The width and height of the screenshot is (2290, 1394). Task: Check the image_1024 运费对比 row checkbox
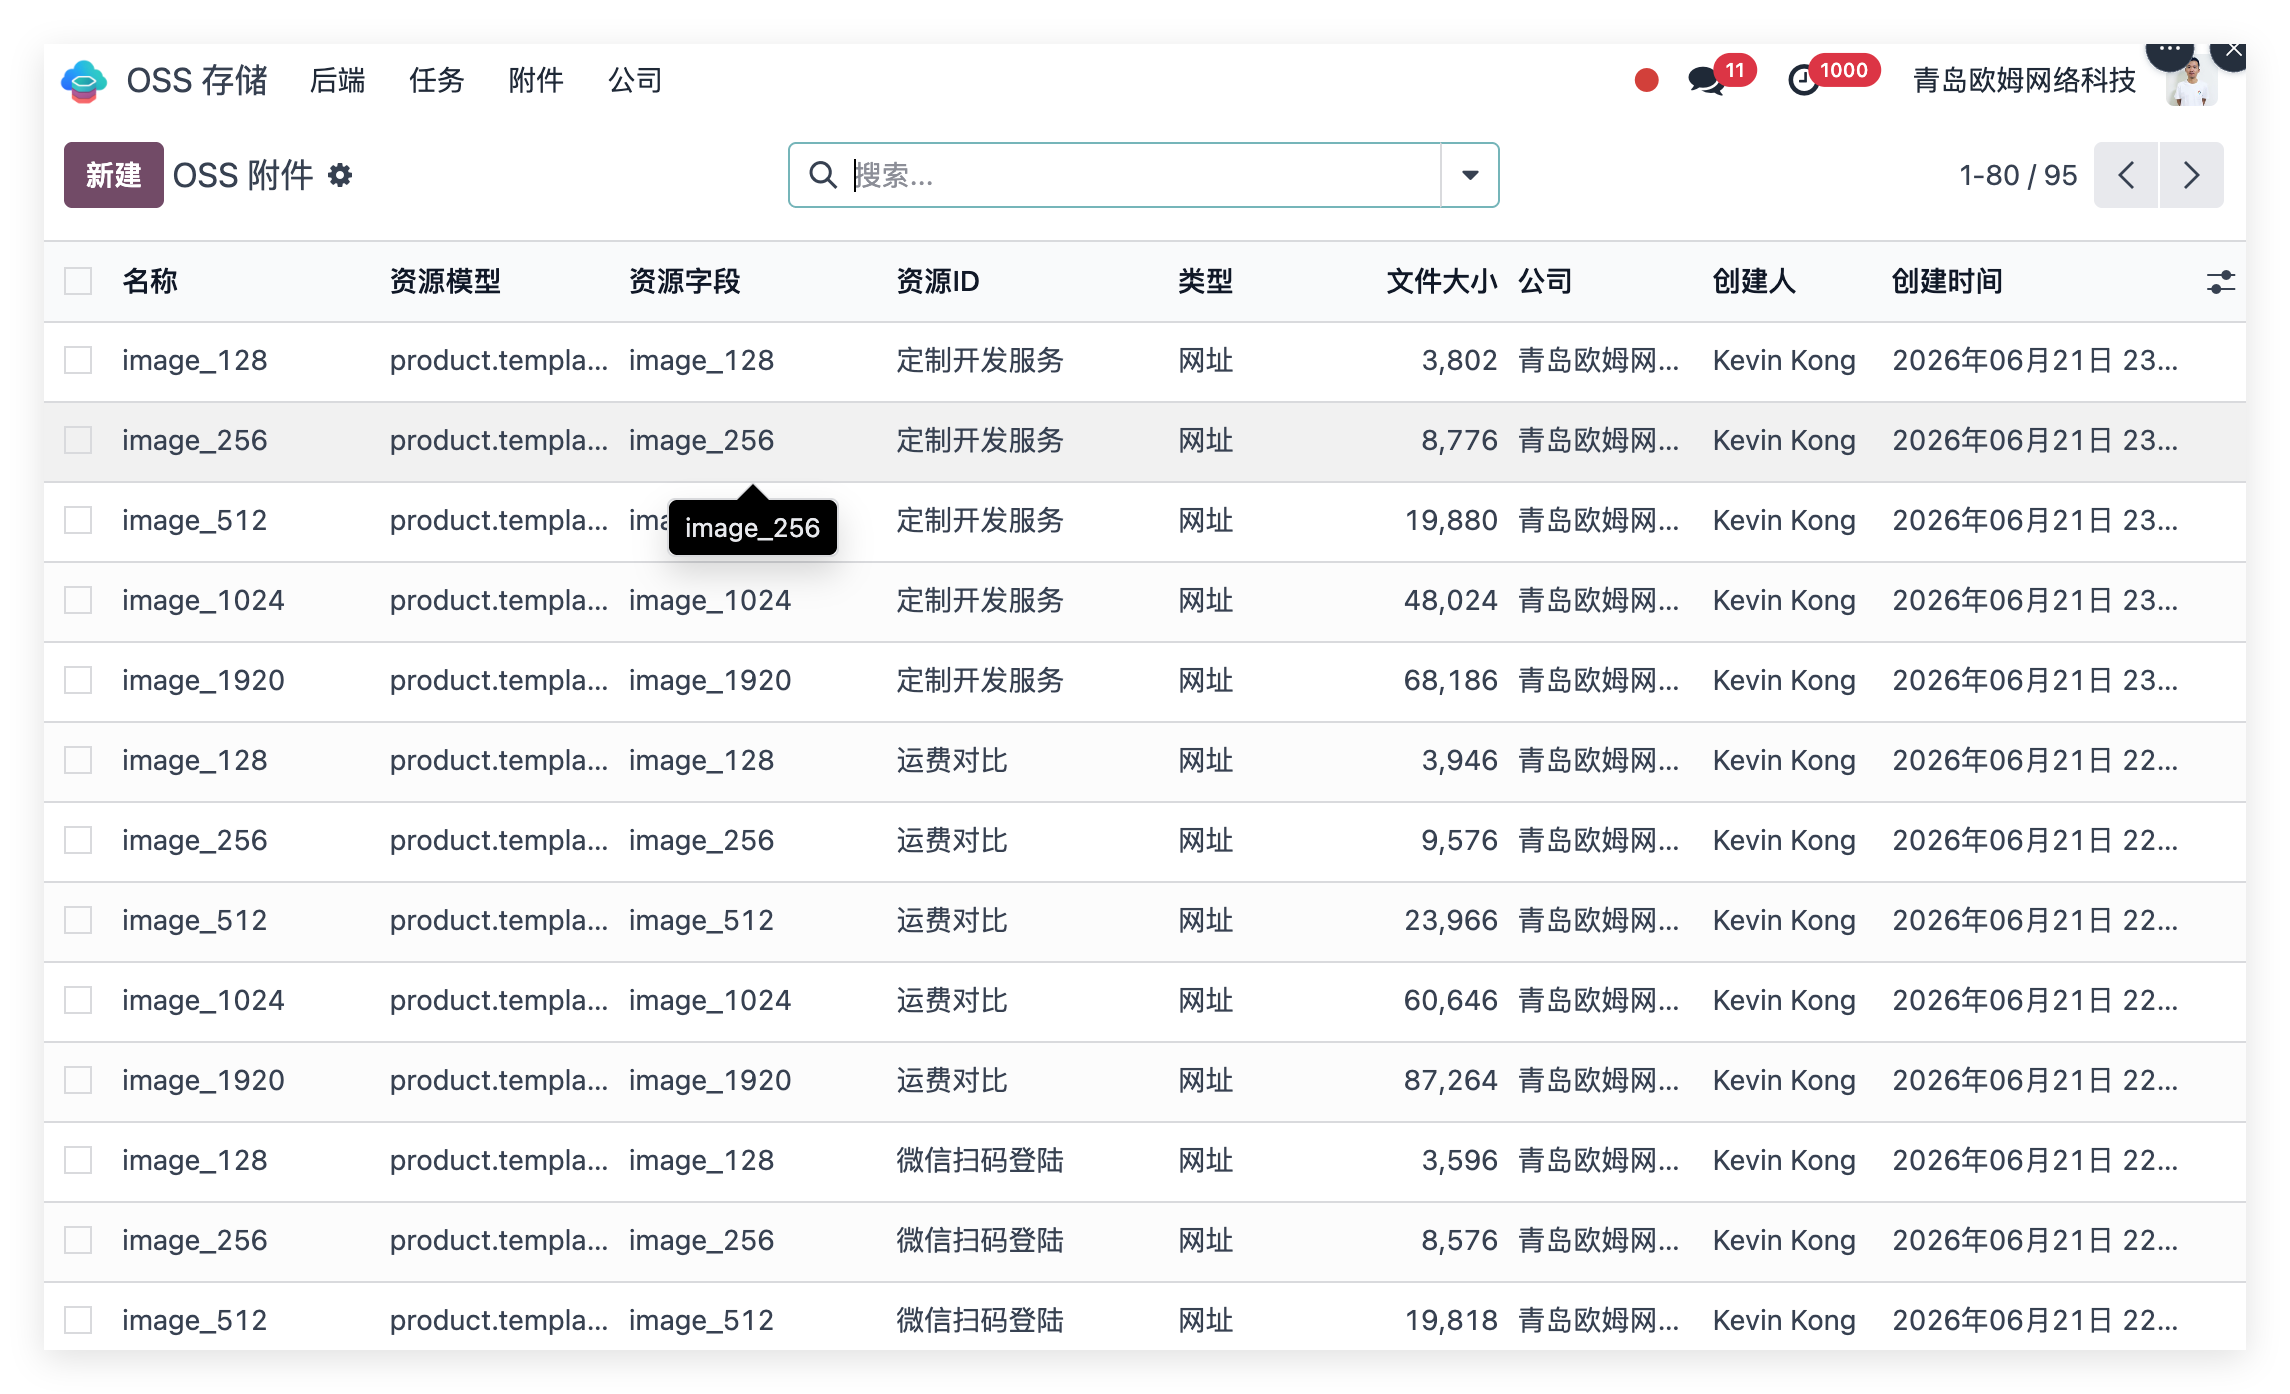[78, 1000]
